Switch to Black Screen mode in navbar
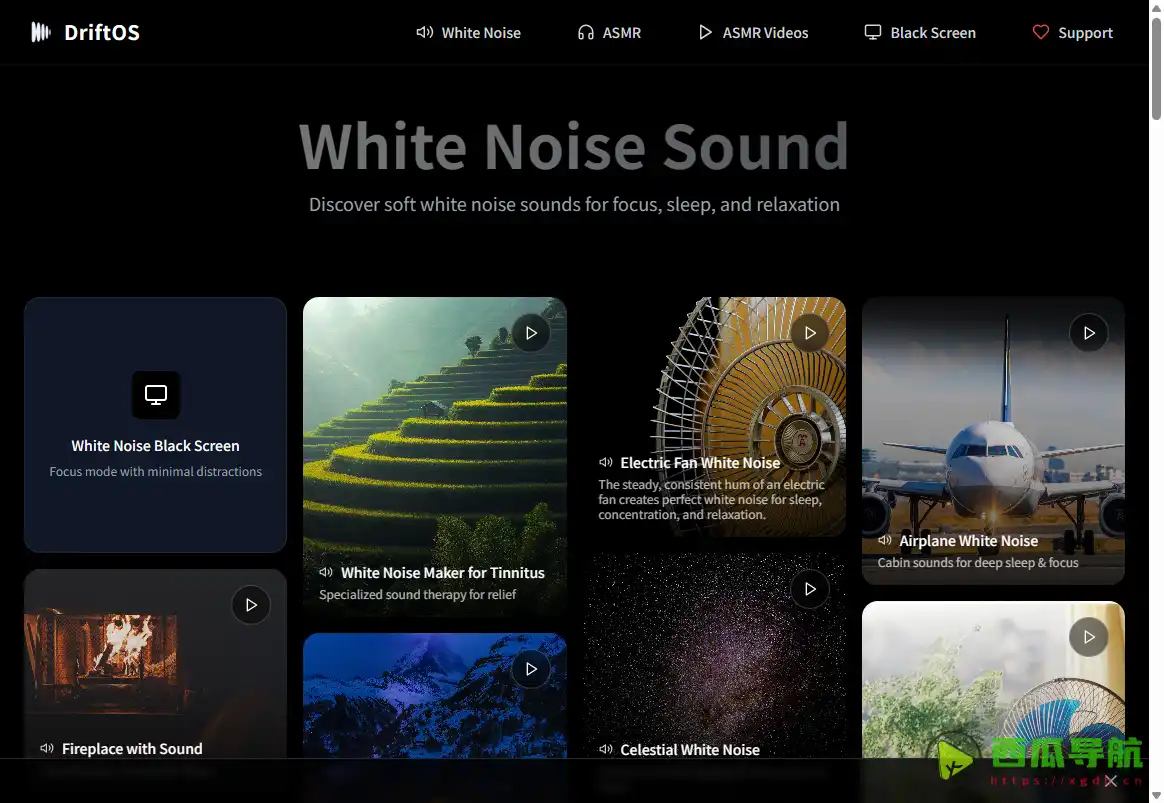Screen dimensions: 1164x803 coord(920,33)
